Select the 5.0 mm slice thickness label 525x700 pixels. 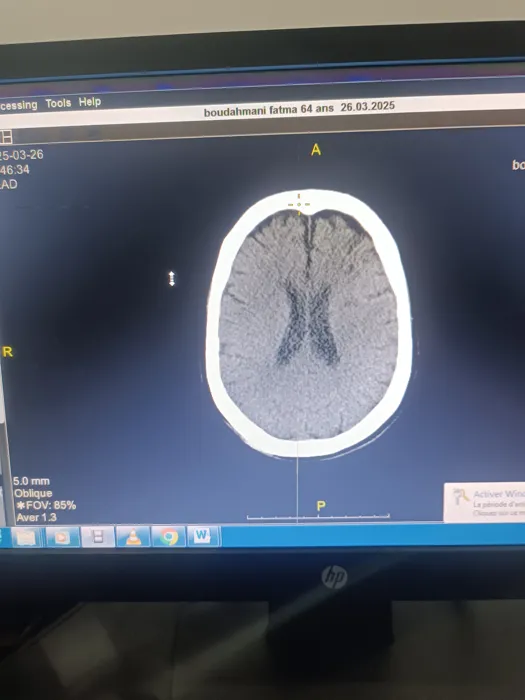tap(31, 481)
